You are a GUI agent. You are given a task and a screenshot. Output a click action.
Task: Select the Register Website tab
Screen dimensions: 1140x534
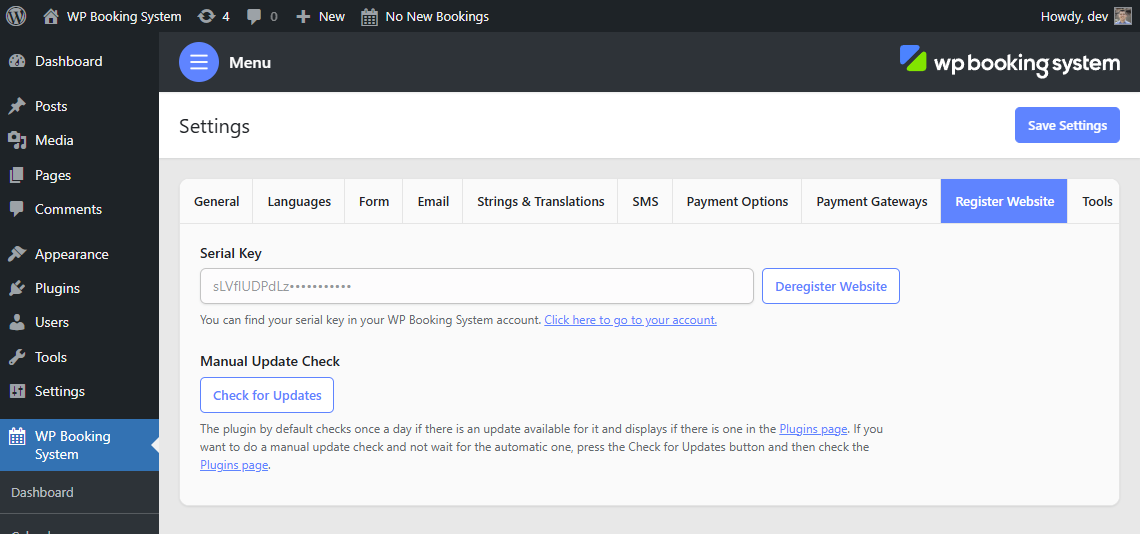pyautogui.click(x=1004, y=202)
